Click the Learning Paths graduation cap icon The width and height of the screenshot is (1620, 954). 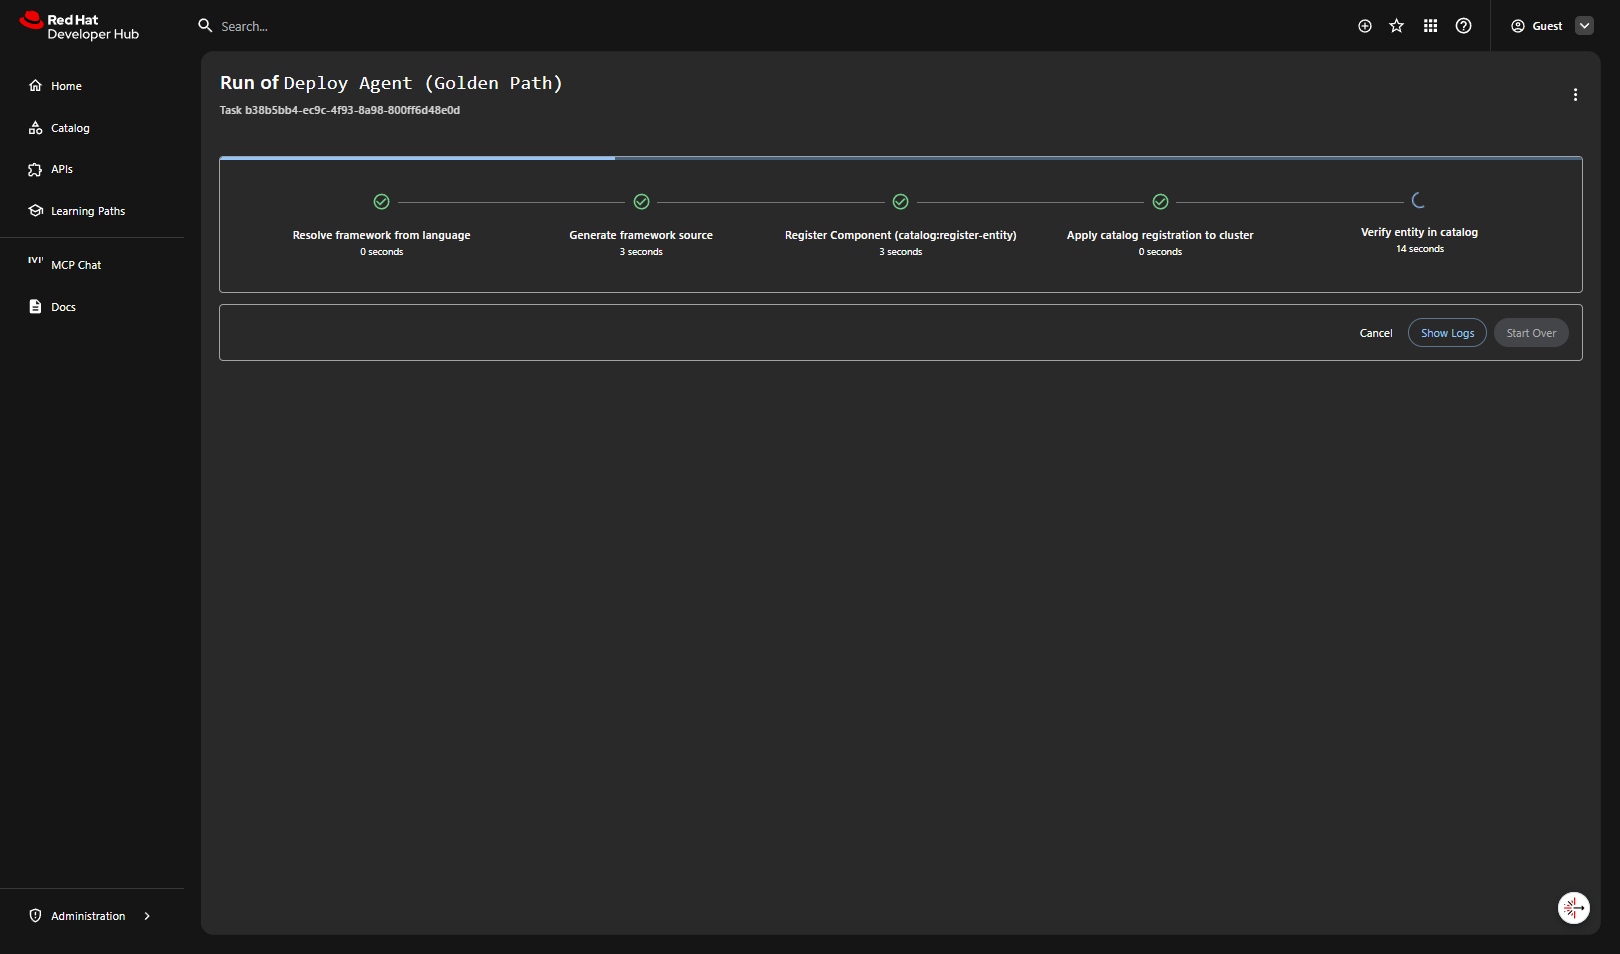click(x=35, y=211)
